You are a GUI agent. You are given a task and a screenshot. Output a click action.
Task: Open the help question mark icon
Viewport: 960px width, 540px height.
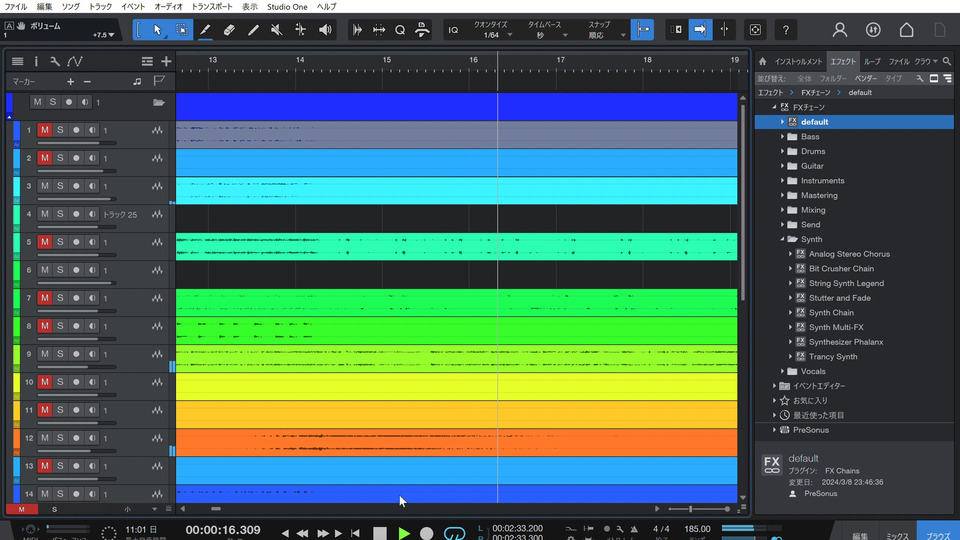(787, 30)
